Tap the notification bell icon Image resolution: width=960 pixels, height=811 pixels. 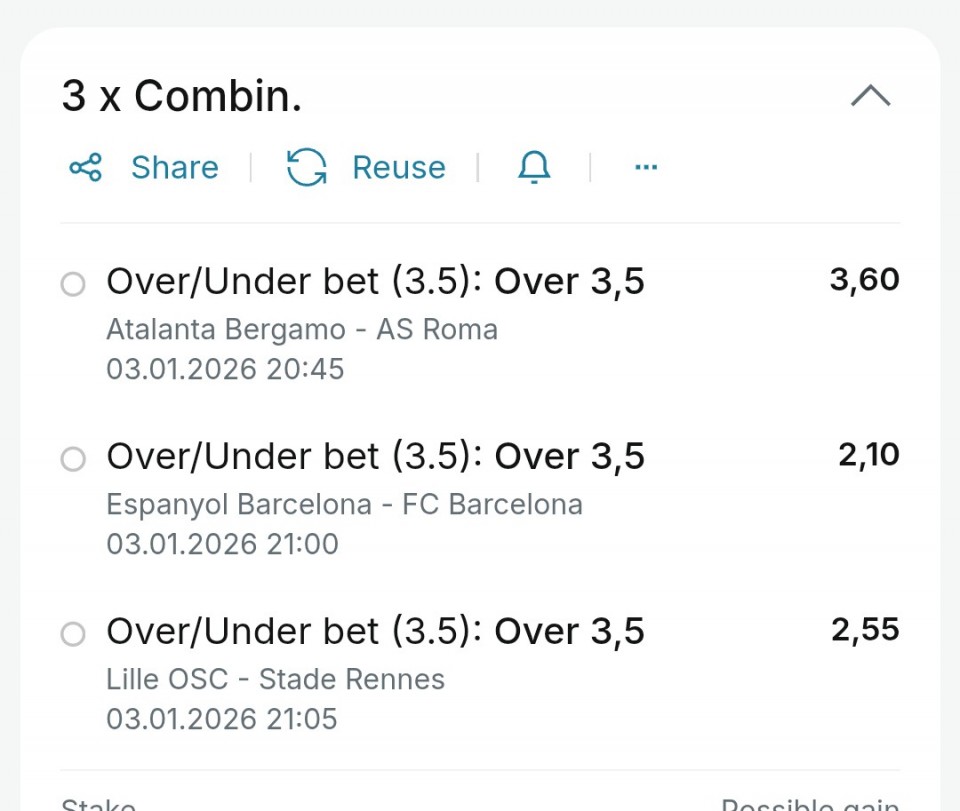coord(534,167)
